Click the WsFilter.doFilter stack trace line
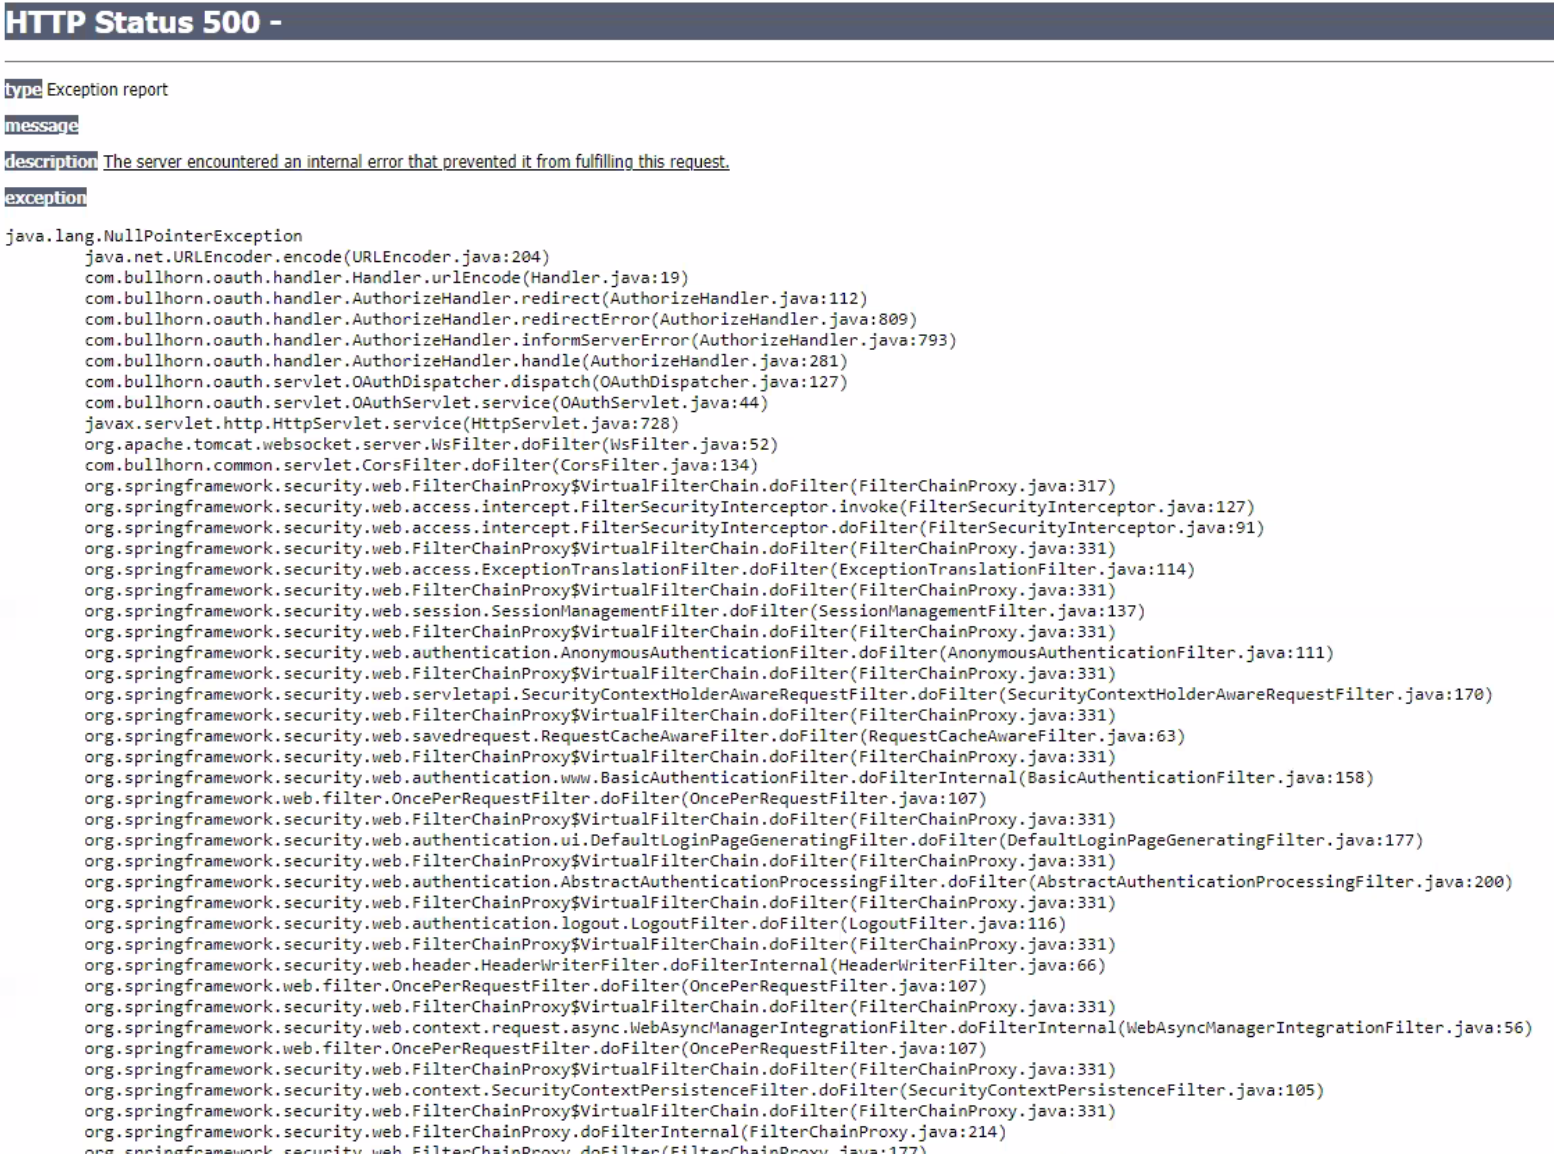The image size is (1554, 1154). pos(430,445)
